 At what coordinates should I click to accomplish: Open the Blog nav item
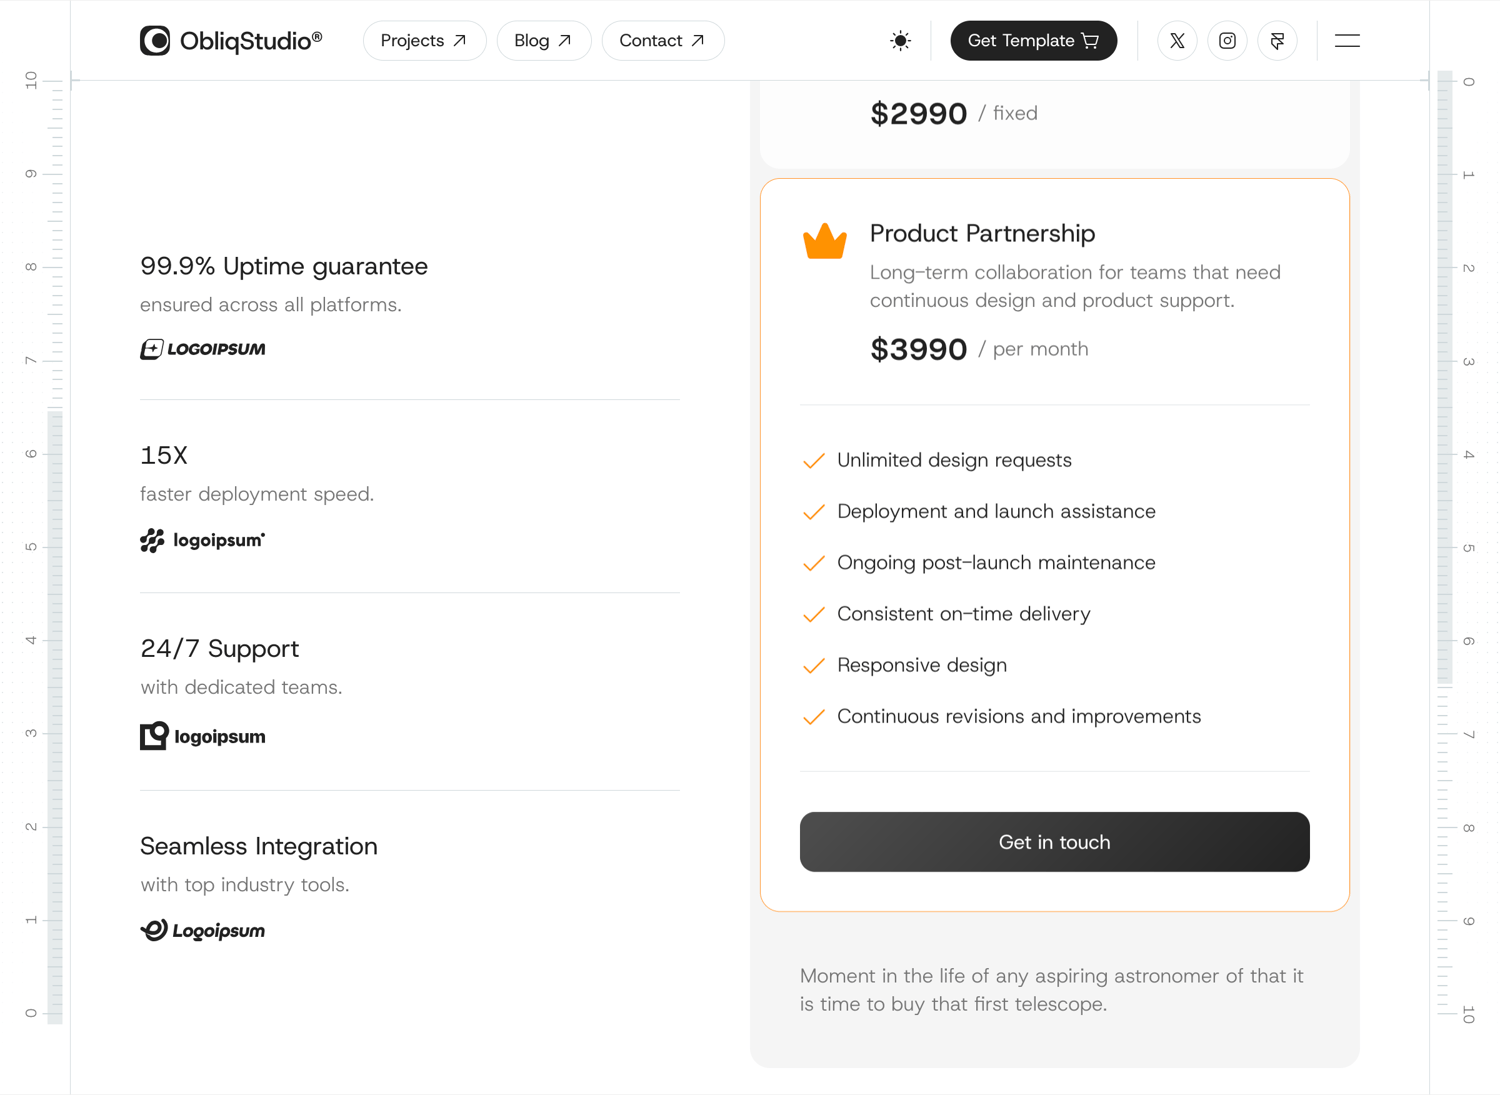544,41
